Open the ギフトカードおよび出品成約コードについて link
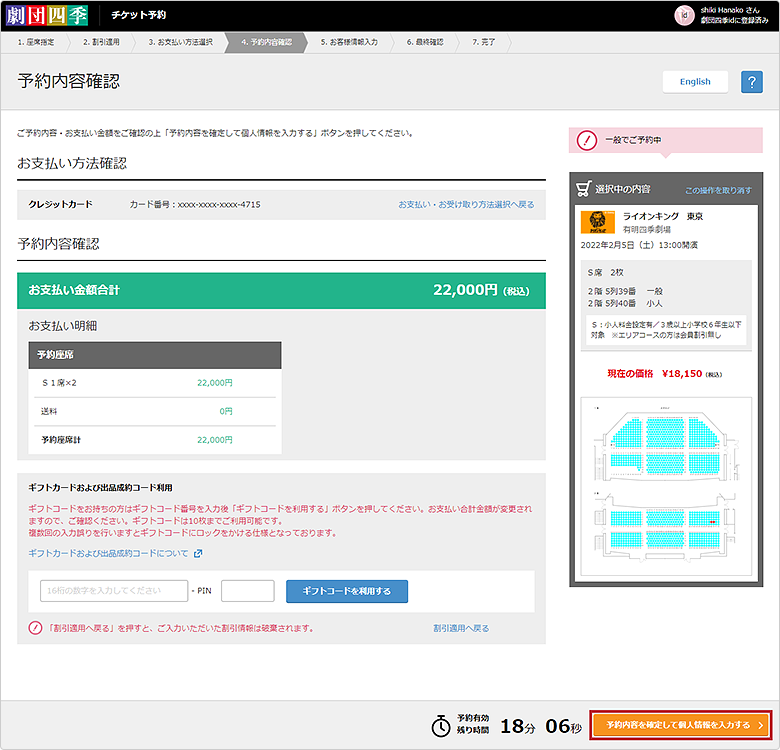Viewport: 780px width, 750px height. [108, 554]
